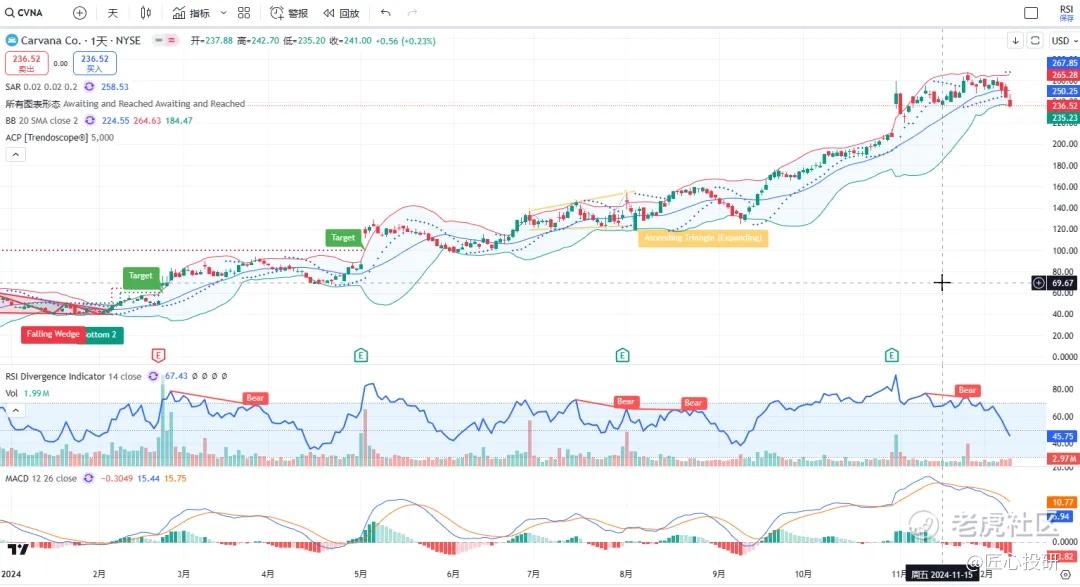Undo the last chart action
This screenshot has height=587, width=1080.
385,12
